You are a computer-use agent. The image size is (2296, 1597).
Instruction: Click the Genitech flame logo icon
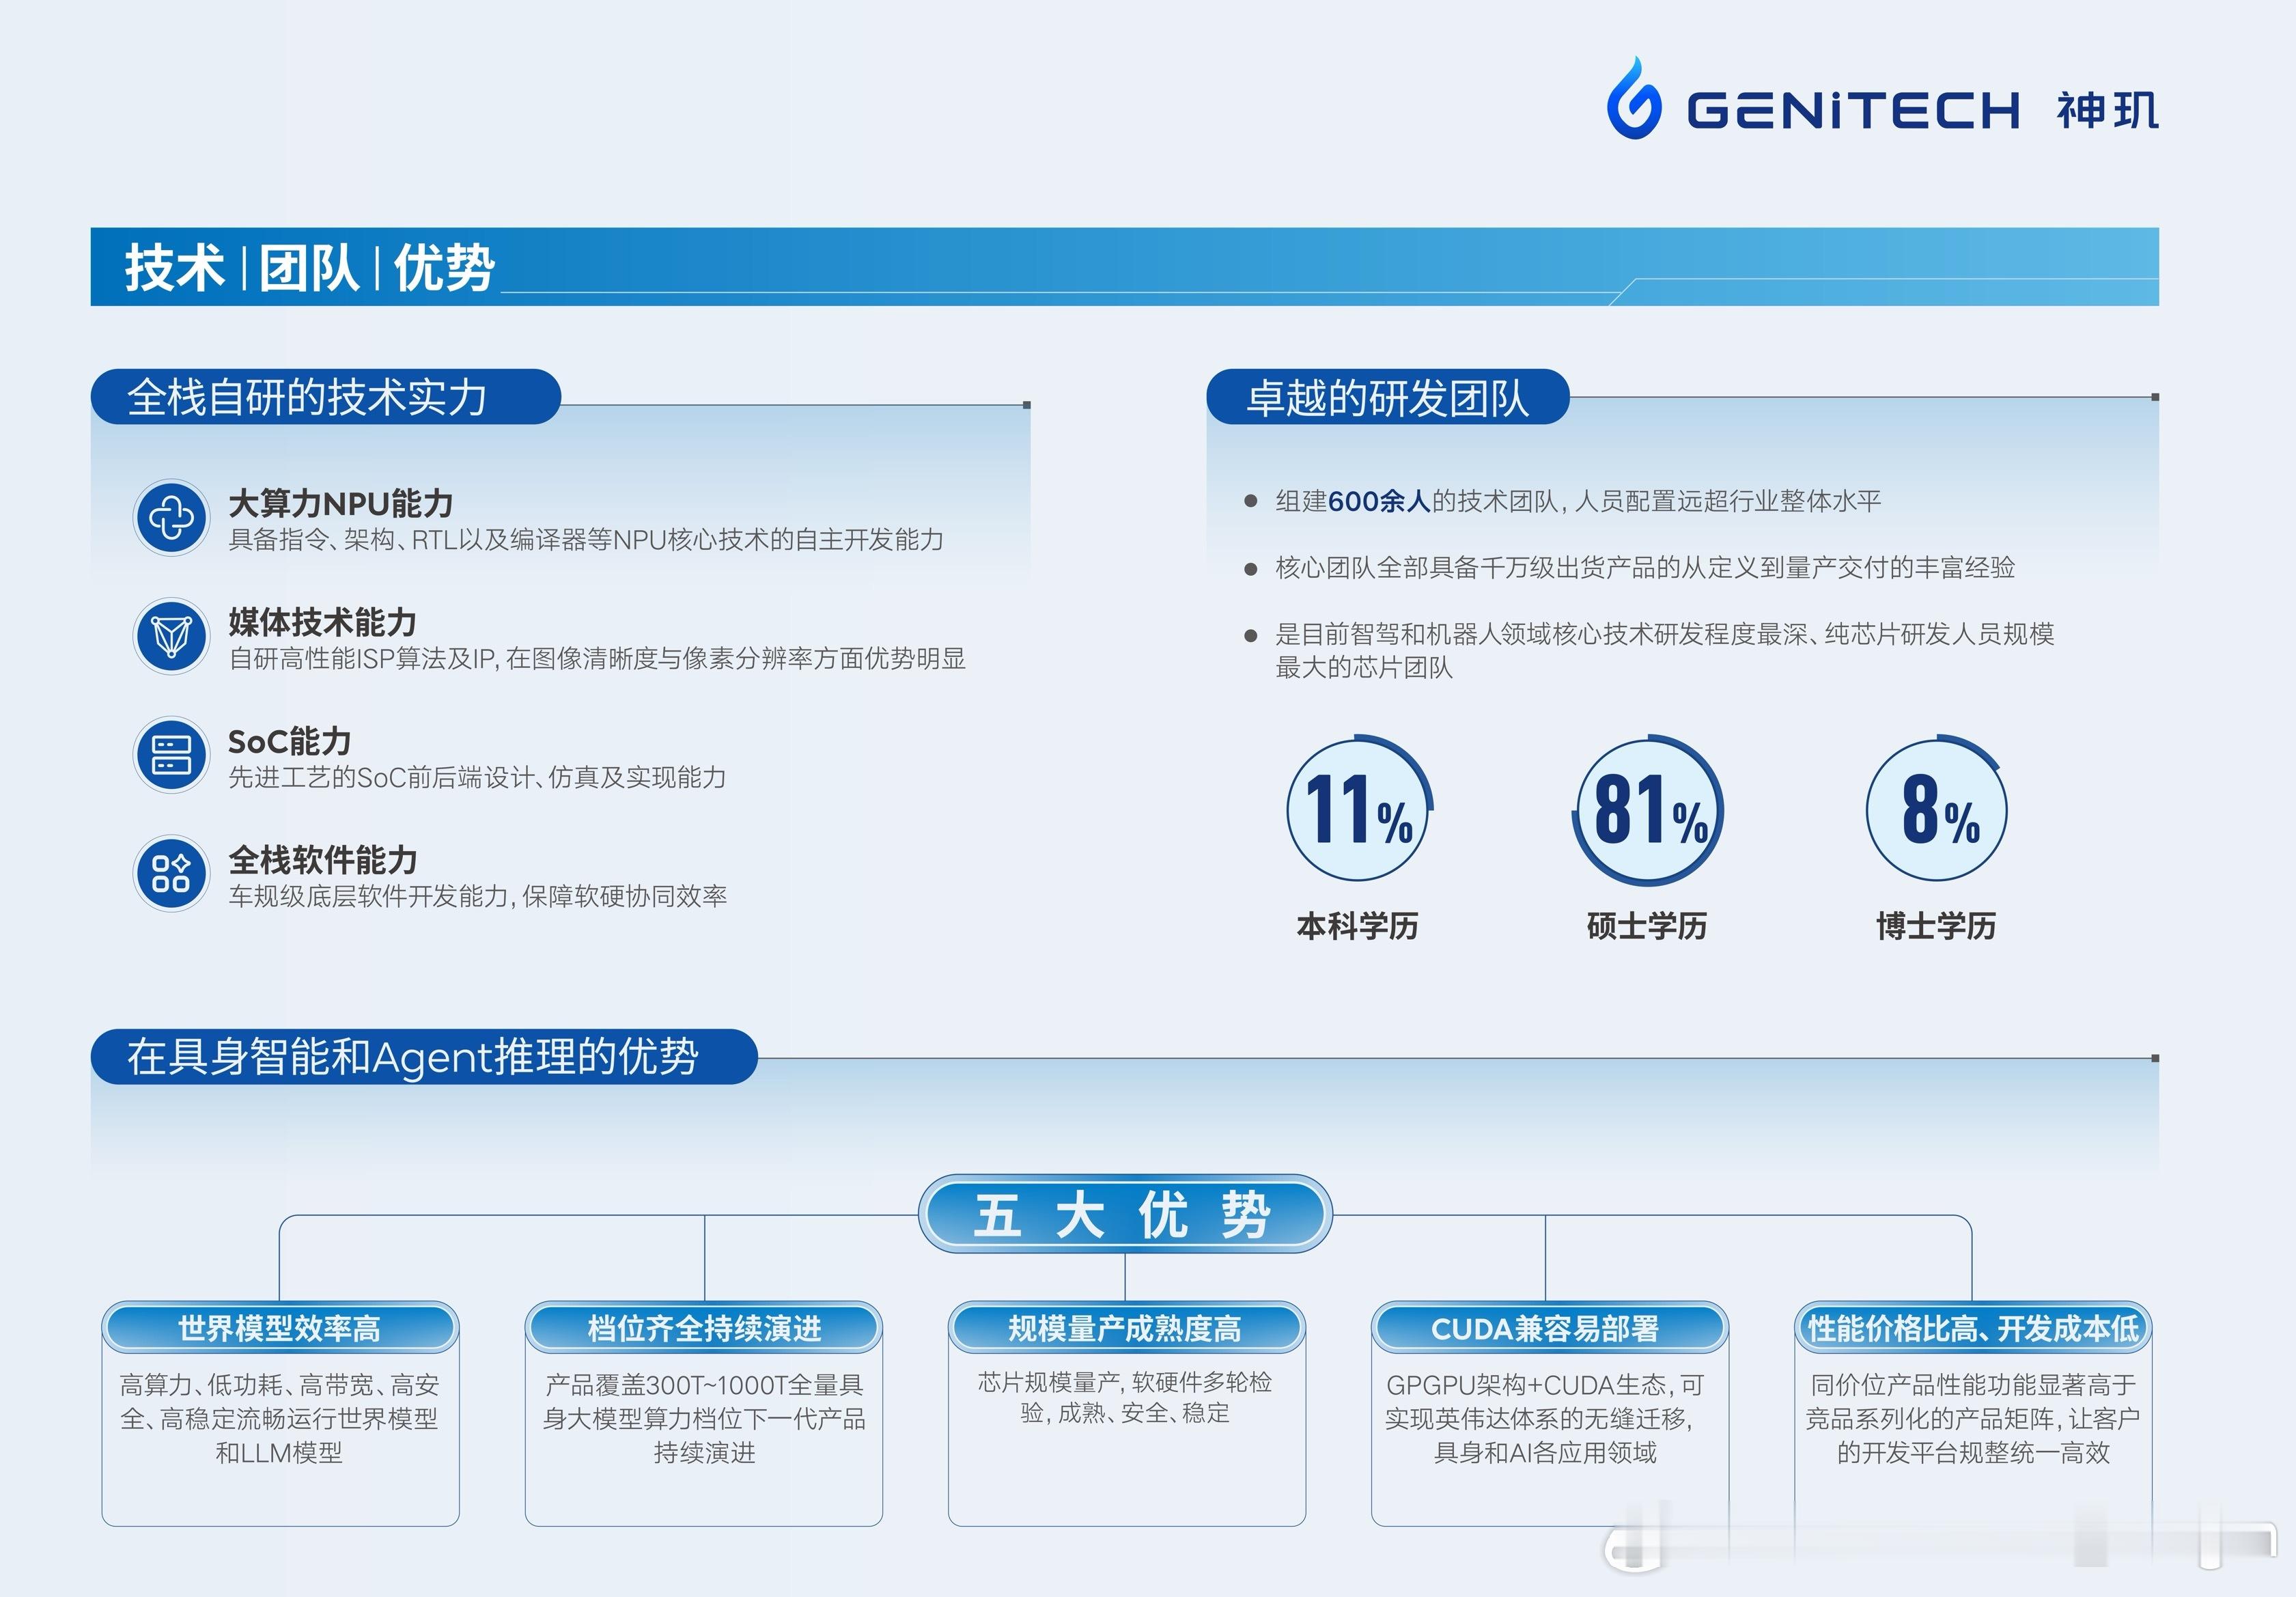coord(1634,98)
